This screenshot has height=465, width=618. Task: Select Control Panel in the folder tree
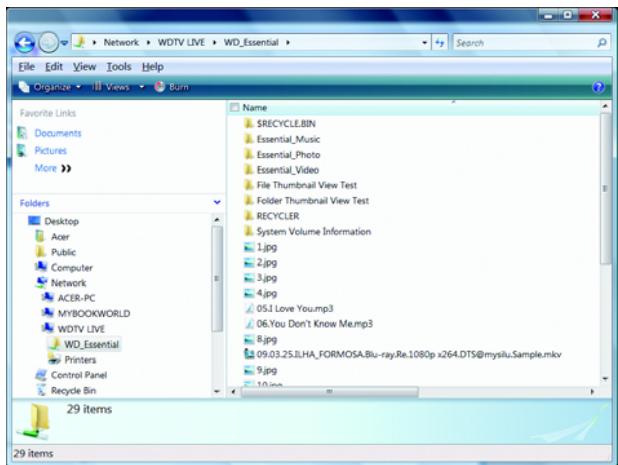(x=79, y=375)
